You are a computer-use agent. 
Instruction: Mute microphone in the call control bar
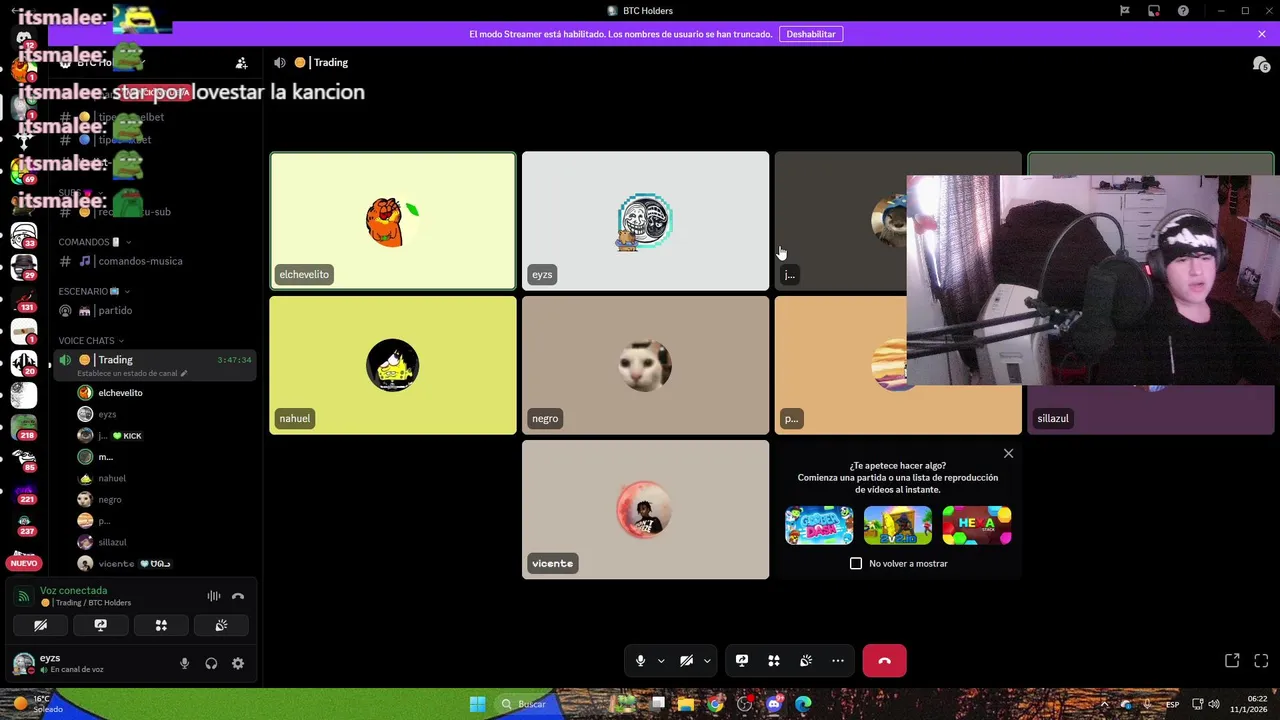coord(641,661)
